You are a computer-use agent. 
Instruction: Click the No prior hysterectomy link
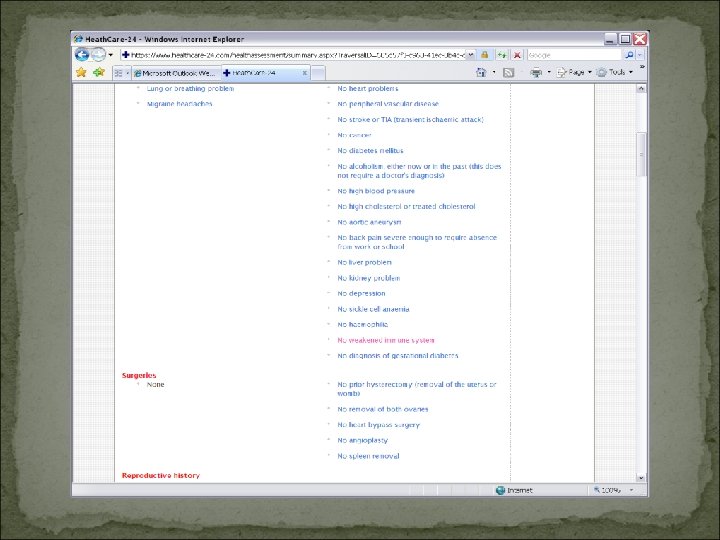[x=417, y=389]
